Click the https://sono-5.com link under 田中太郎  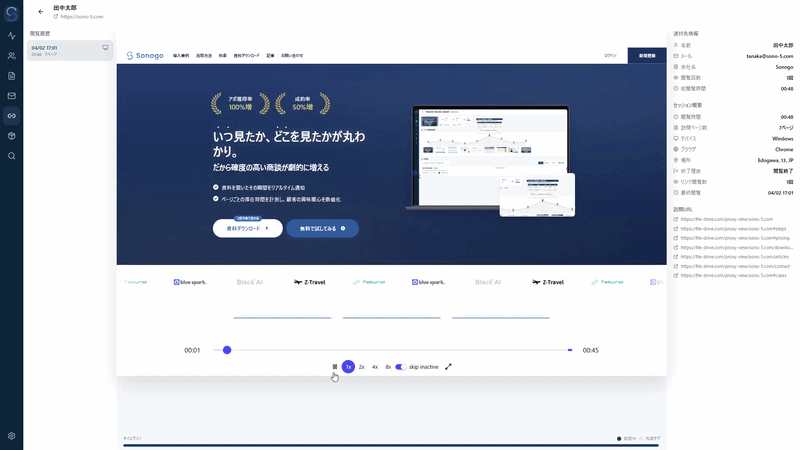click(x=82, y=17)
